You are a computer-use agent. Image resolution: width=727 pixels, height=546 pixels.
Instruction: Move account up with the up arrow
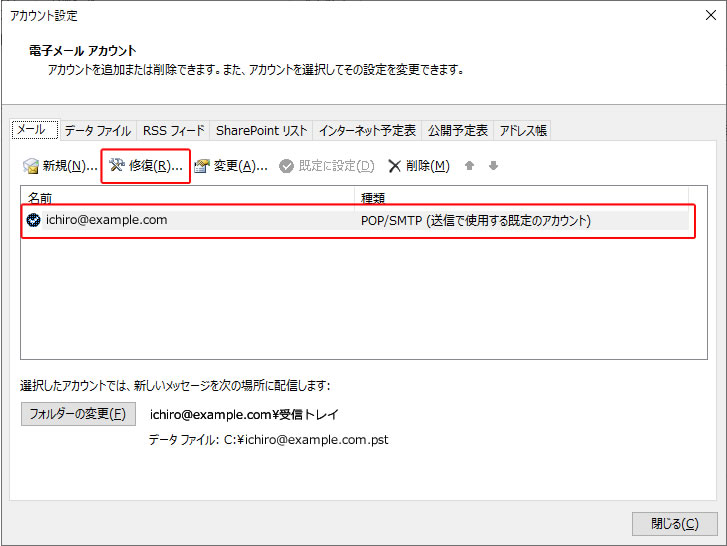(469, 166)
